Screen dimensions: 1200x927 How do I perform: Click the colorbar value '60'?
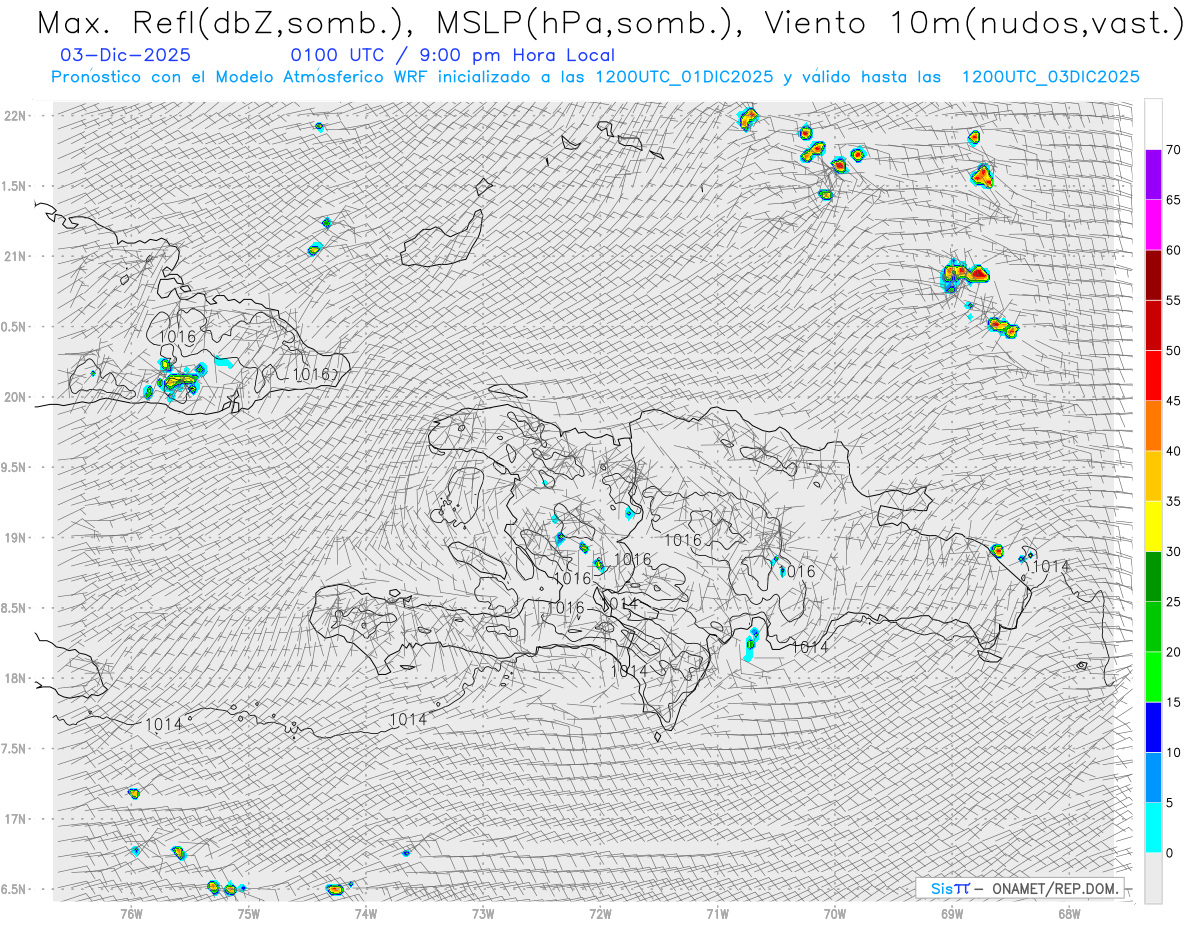point(1174,250)
